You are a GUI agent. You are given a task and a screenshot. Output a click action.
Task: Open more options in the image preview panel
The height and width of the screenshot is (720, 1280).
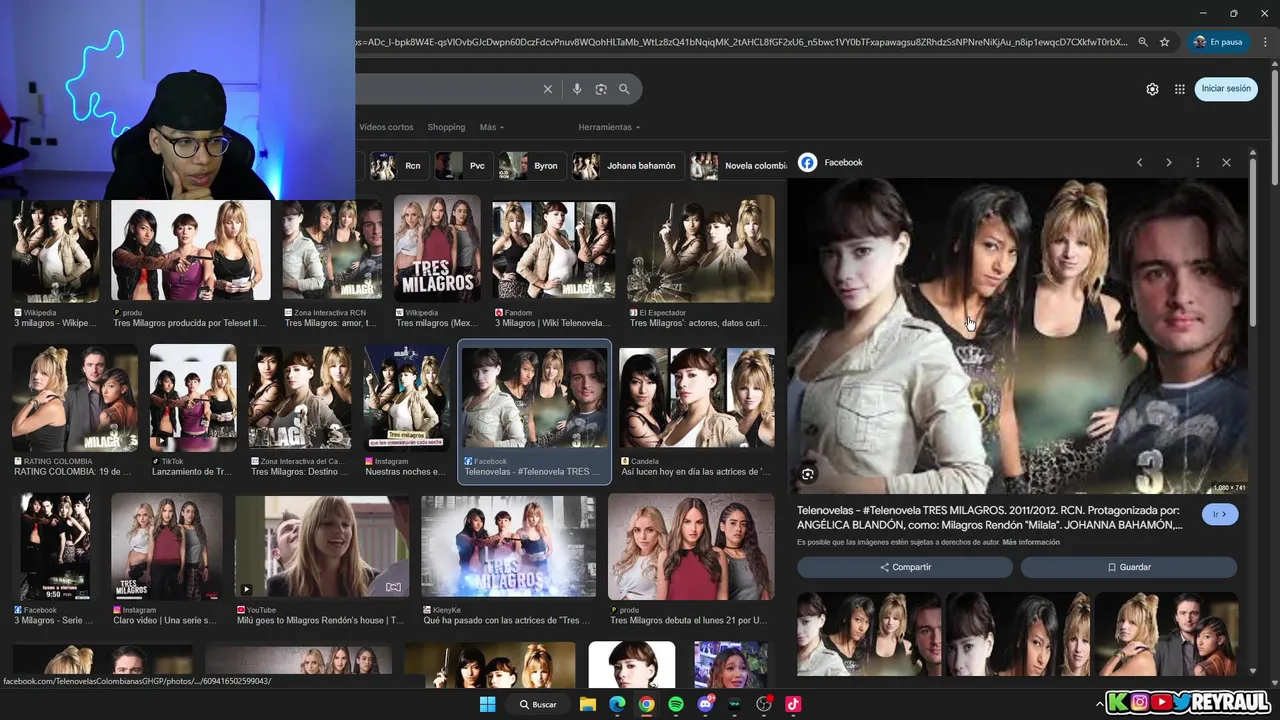[x=1198, y=162]
